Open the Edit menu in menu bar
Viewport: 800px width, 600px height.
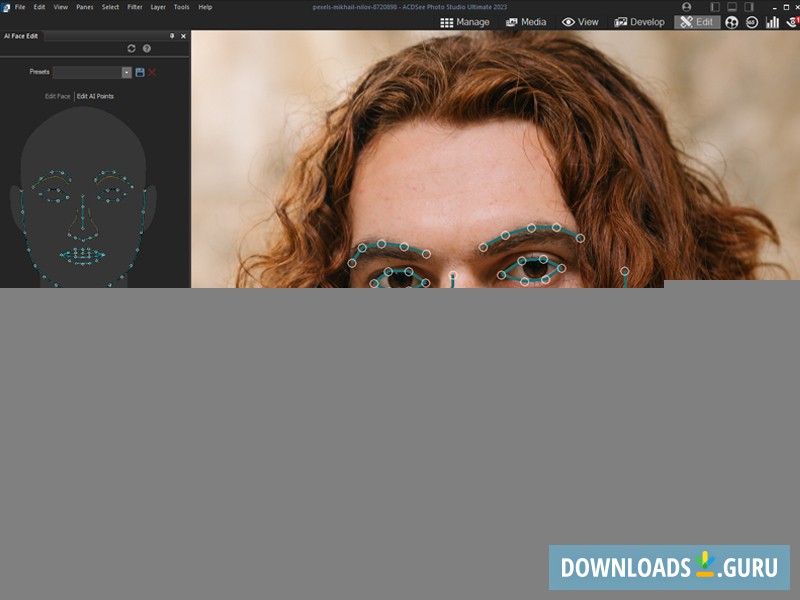click(39, 7)
